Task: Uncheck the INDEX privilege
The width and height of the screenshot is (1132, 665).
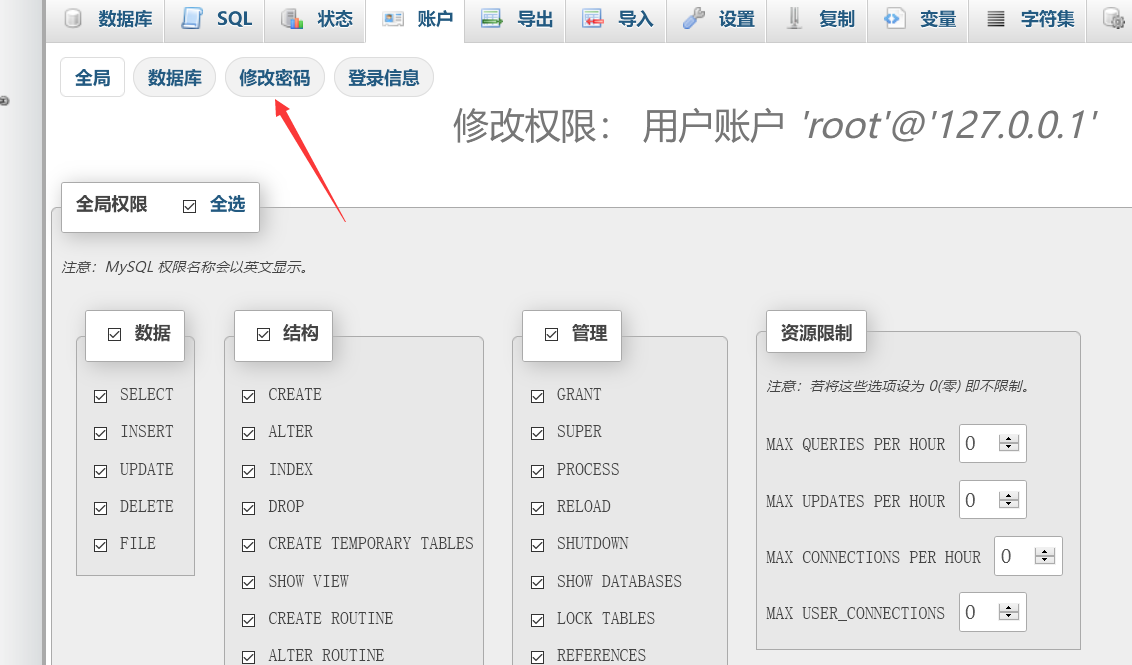Action: 248,471
